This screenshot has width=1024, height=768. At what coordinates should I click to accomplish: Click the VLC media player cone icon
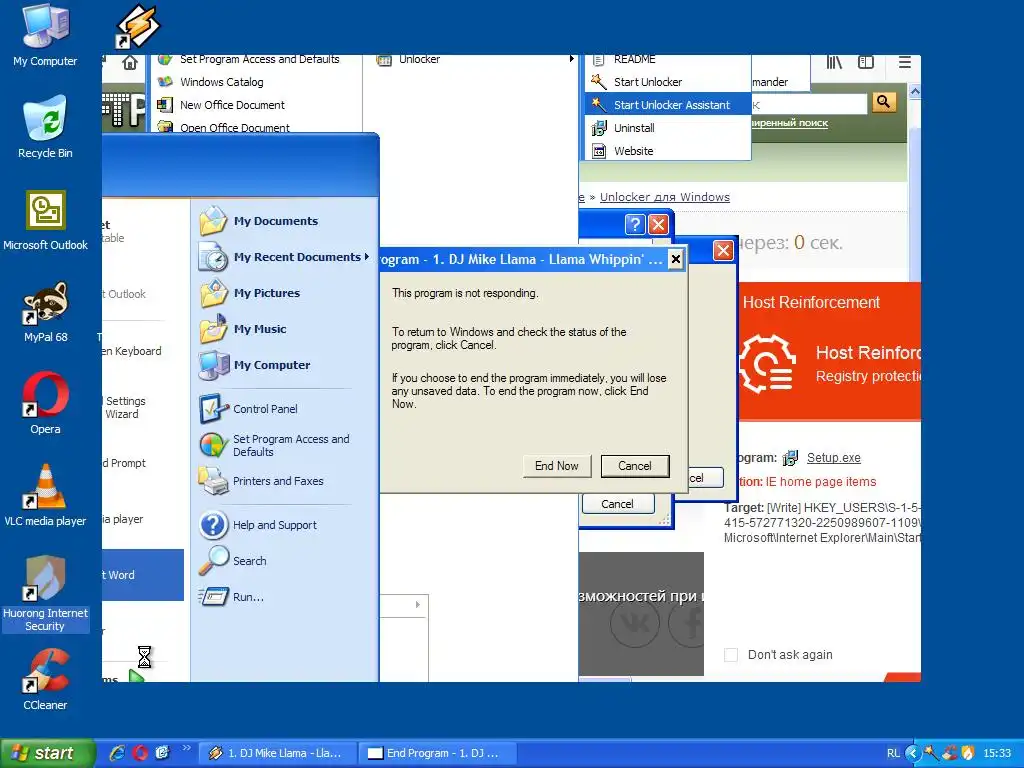[45, 495]
